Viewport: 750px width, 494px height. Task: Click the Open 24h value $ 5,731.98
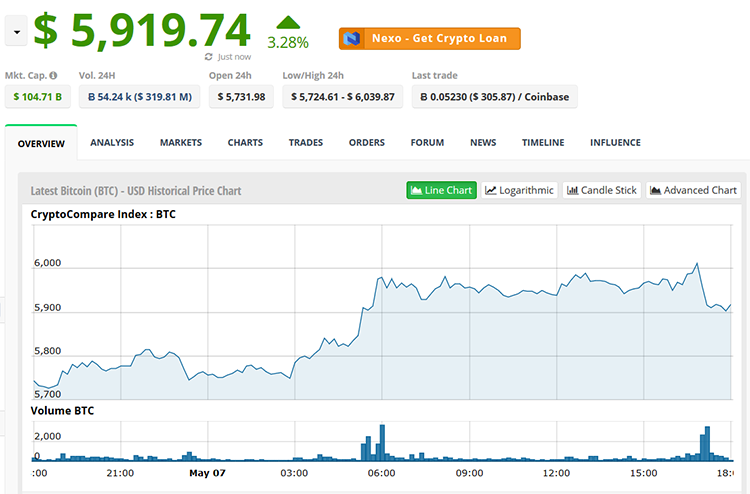pyautogui.click(x=242, y=97)
